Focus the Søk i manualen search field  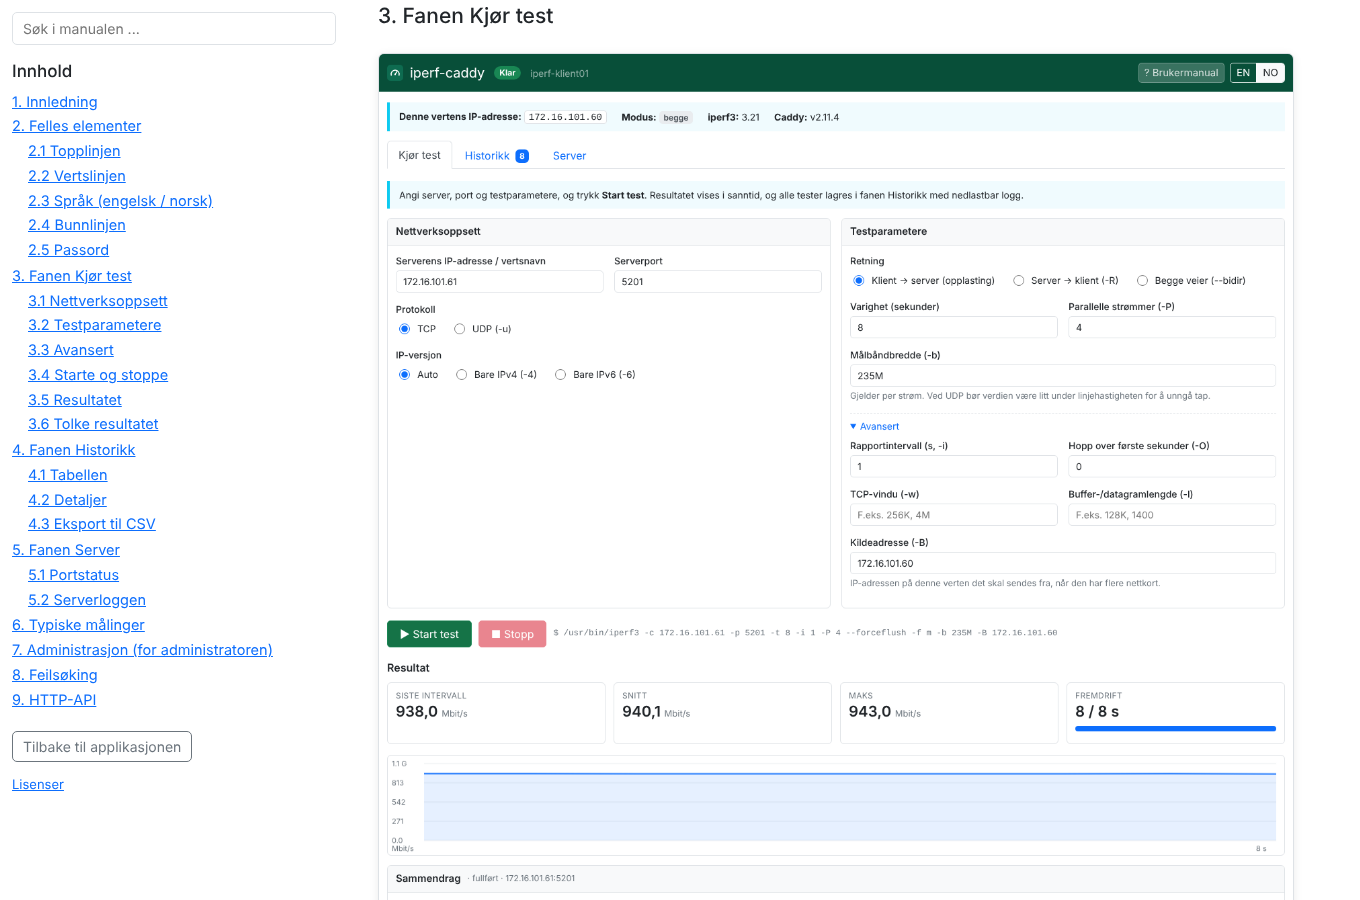pyautogui.click(x=174, y=29)
